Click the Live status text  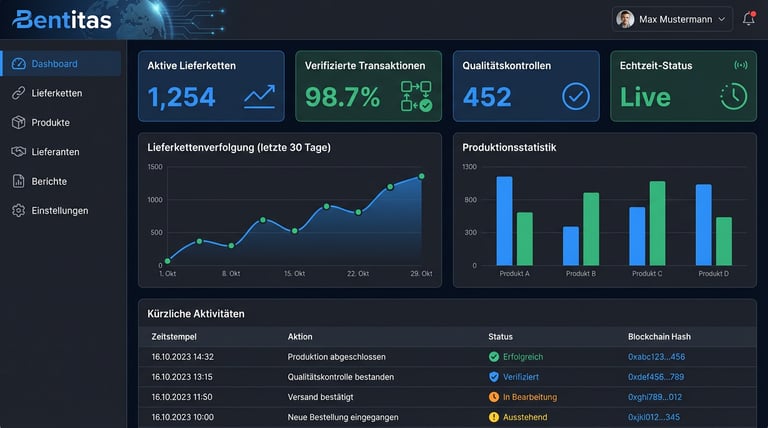(645, 97)
